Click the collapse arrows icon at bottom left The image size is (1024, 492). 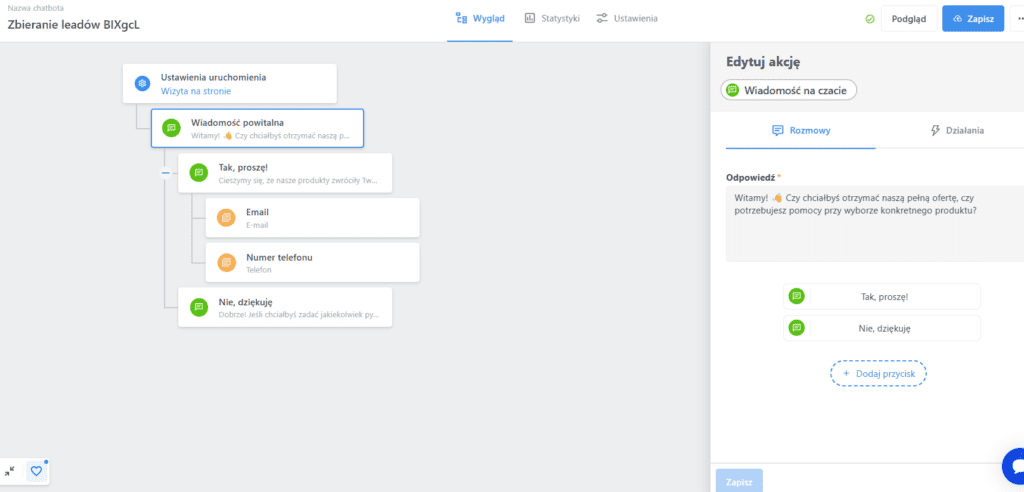click(x=9, y=471)
